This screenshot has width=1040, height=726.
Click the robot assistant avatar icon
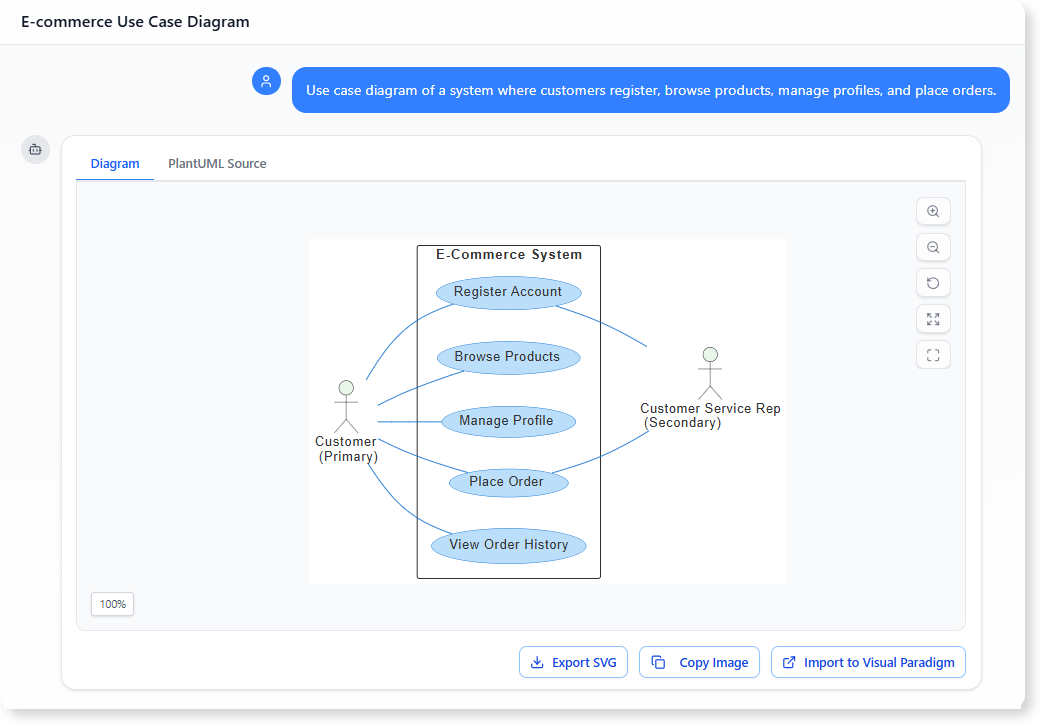[35, 149]
